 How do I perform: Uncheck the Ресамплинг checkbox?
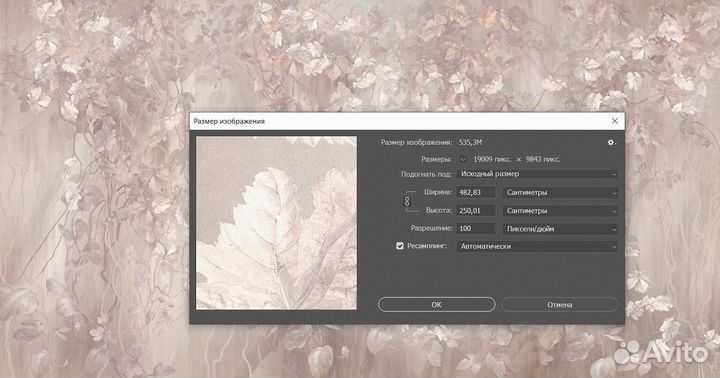tap(399, 246)
